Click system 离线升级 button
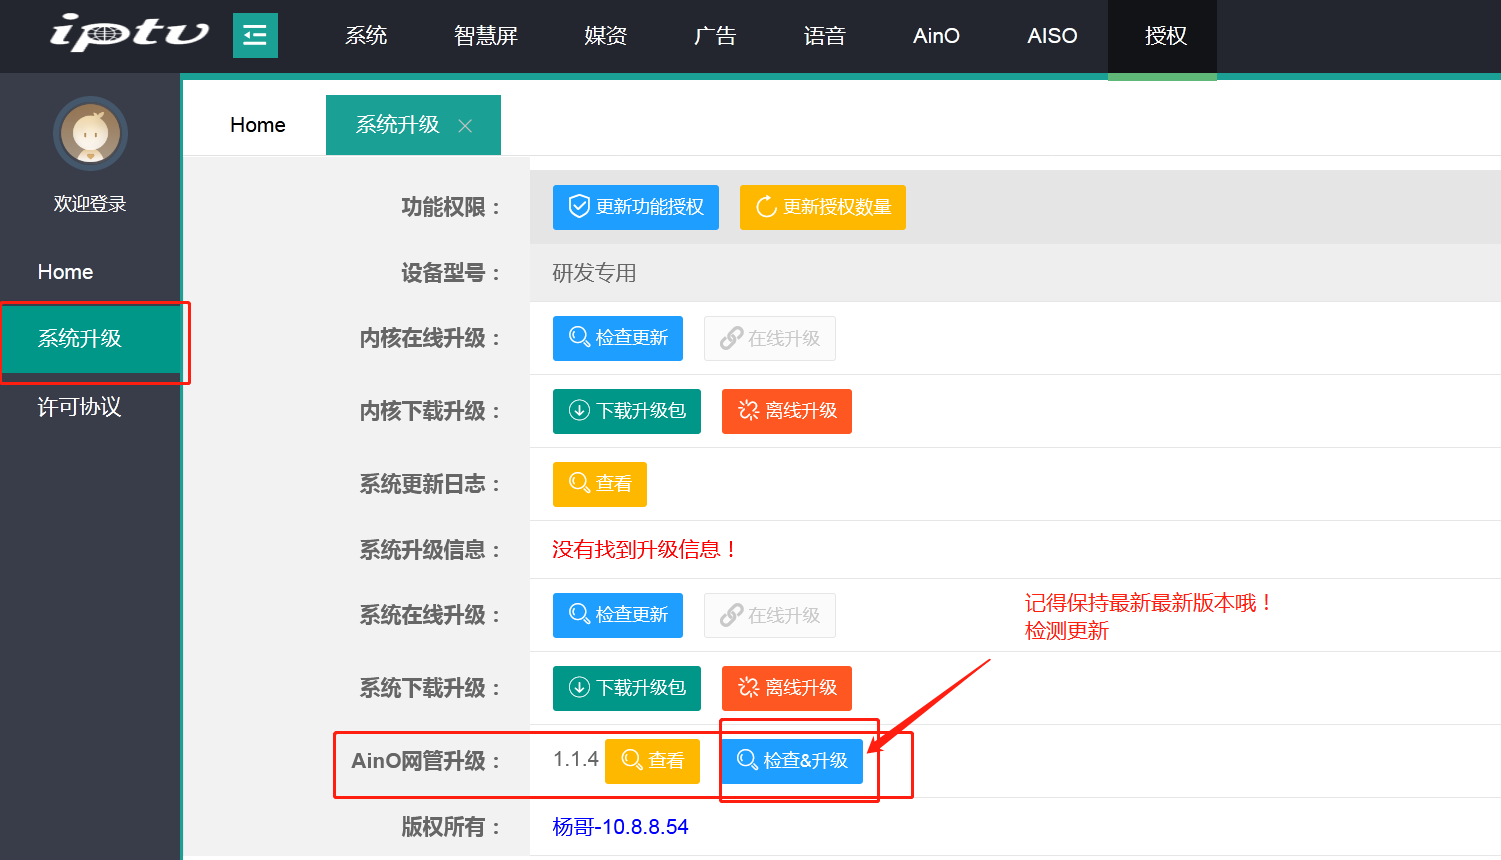This screenshot has height=860, width=1501. 786,688
